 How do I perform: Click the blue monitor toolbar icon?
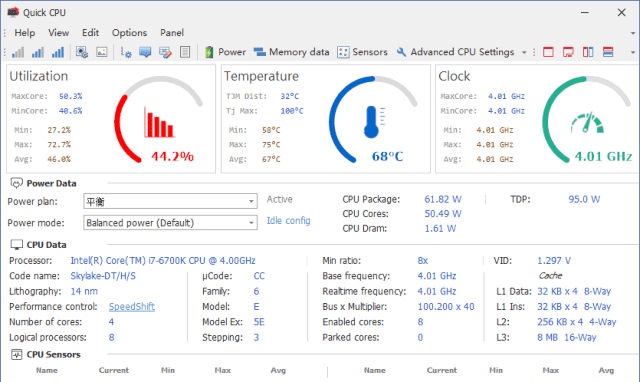click(145, 52)
